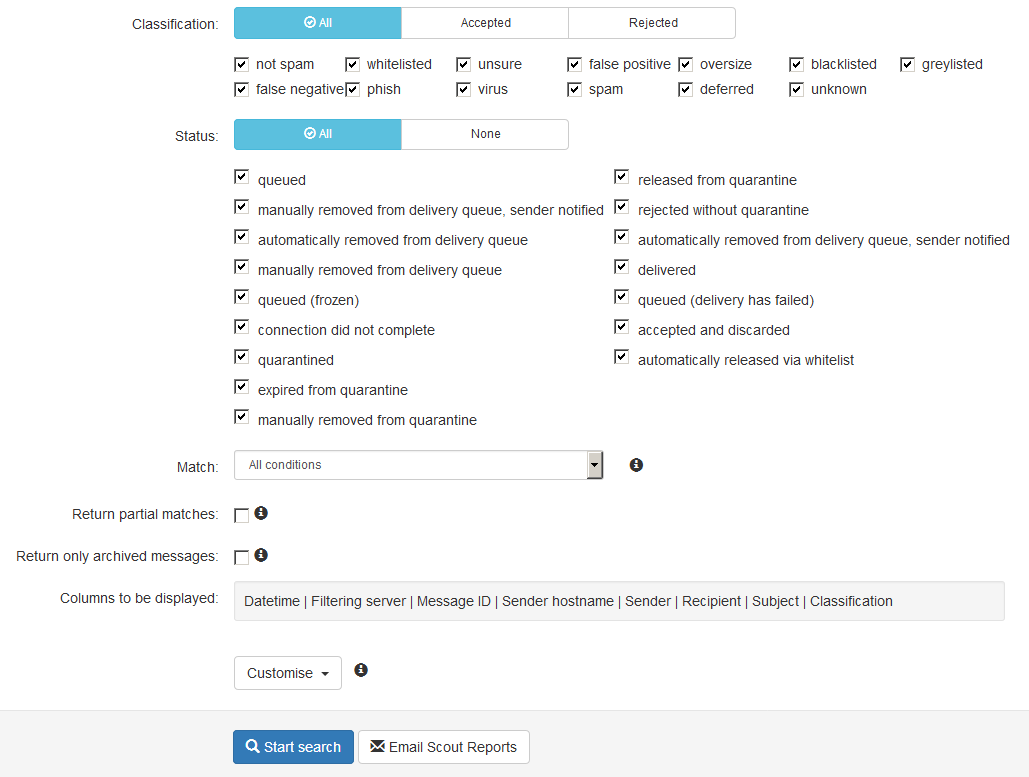The height and width of the screenshot is (777, 1029).
Task: Click the info icon beside Match dropdown
Action: click(x=636, y=464)
